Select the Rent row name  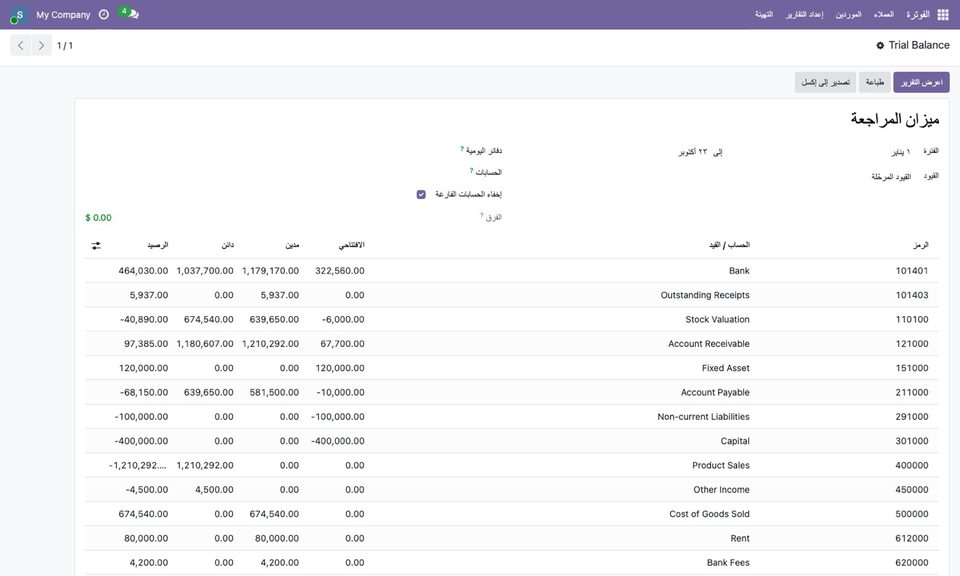[740, 539]
